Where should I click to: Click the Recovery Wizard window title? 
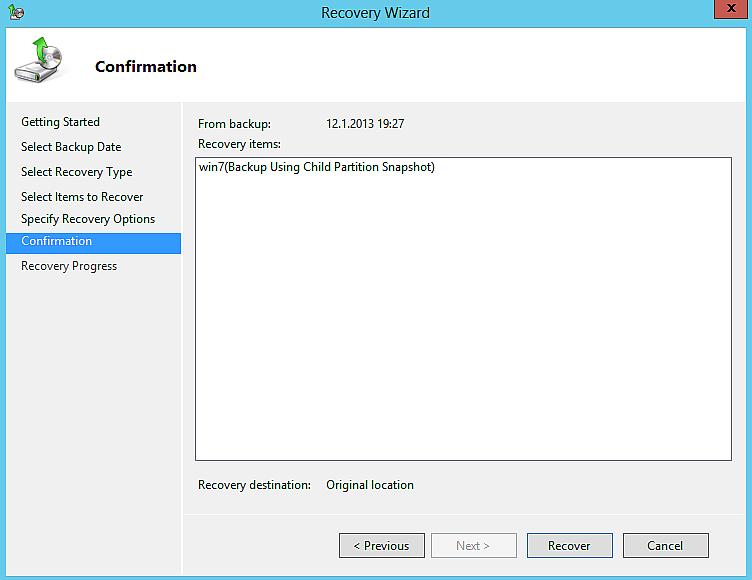[x=376, y=12]
